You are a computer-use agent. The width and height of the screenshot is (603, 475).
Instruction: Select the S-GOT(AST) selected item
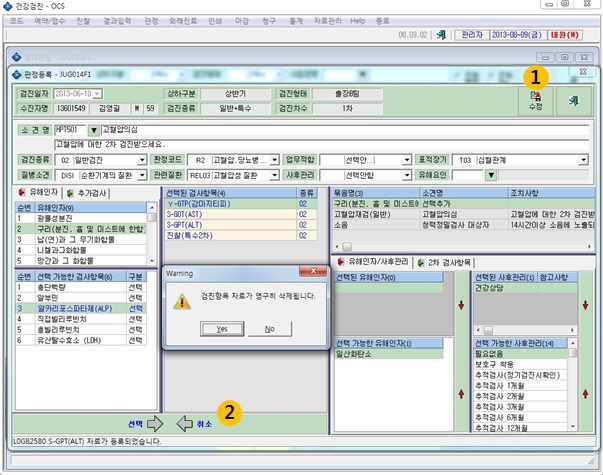coord(241,214)
